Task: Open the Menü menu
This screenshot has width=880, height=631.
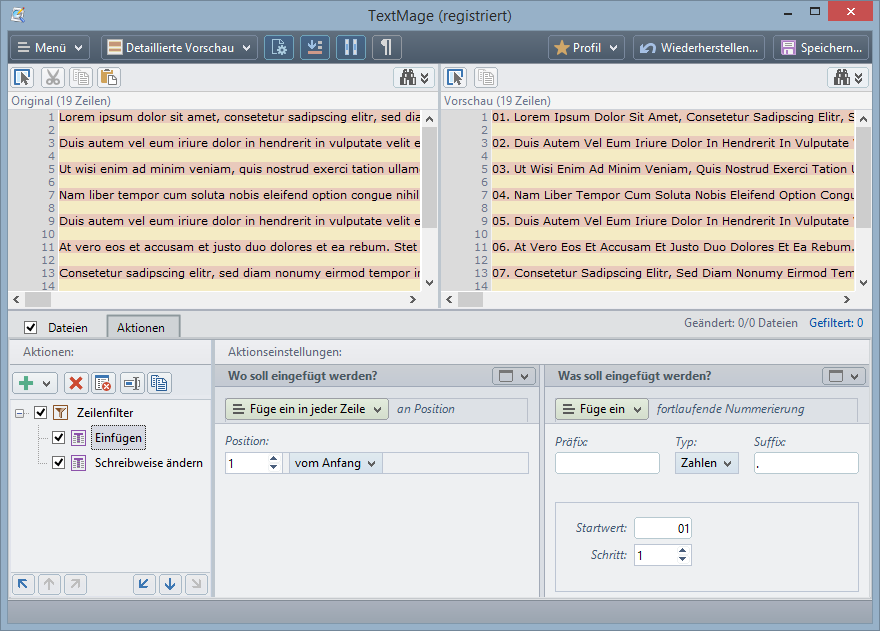Action: [x=50, y=48]
